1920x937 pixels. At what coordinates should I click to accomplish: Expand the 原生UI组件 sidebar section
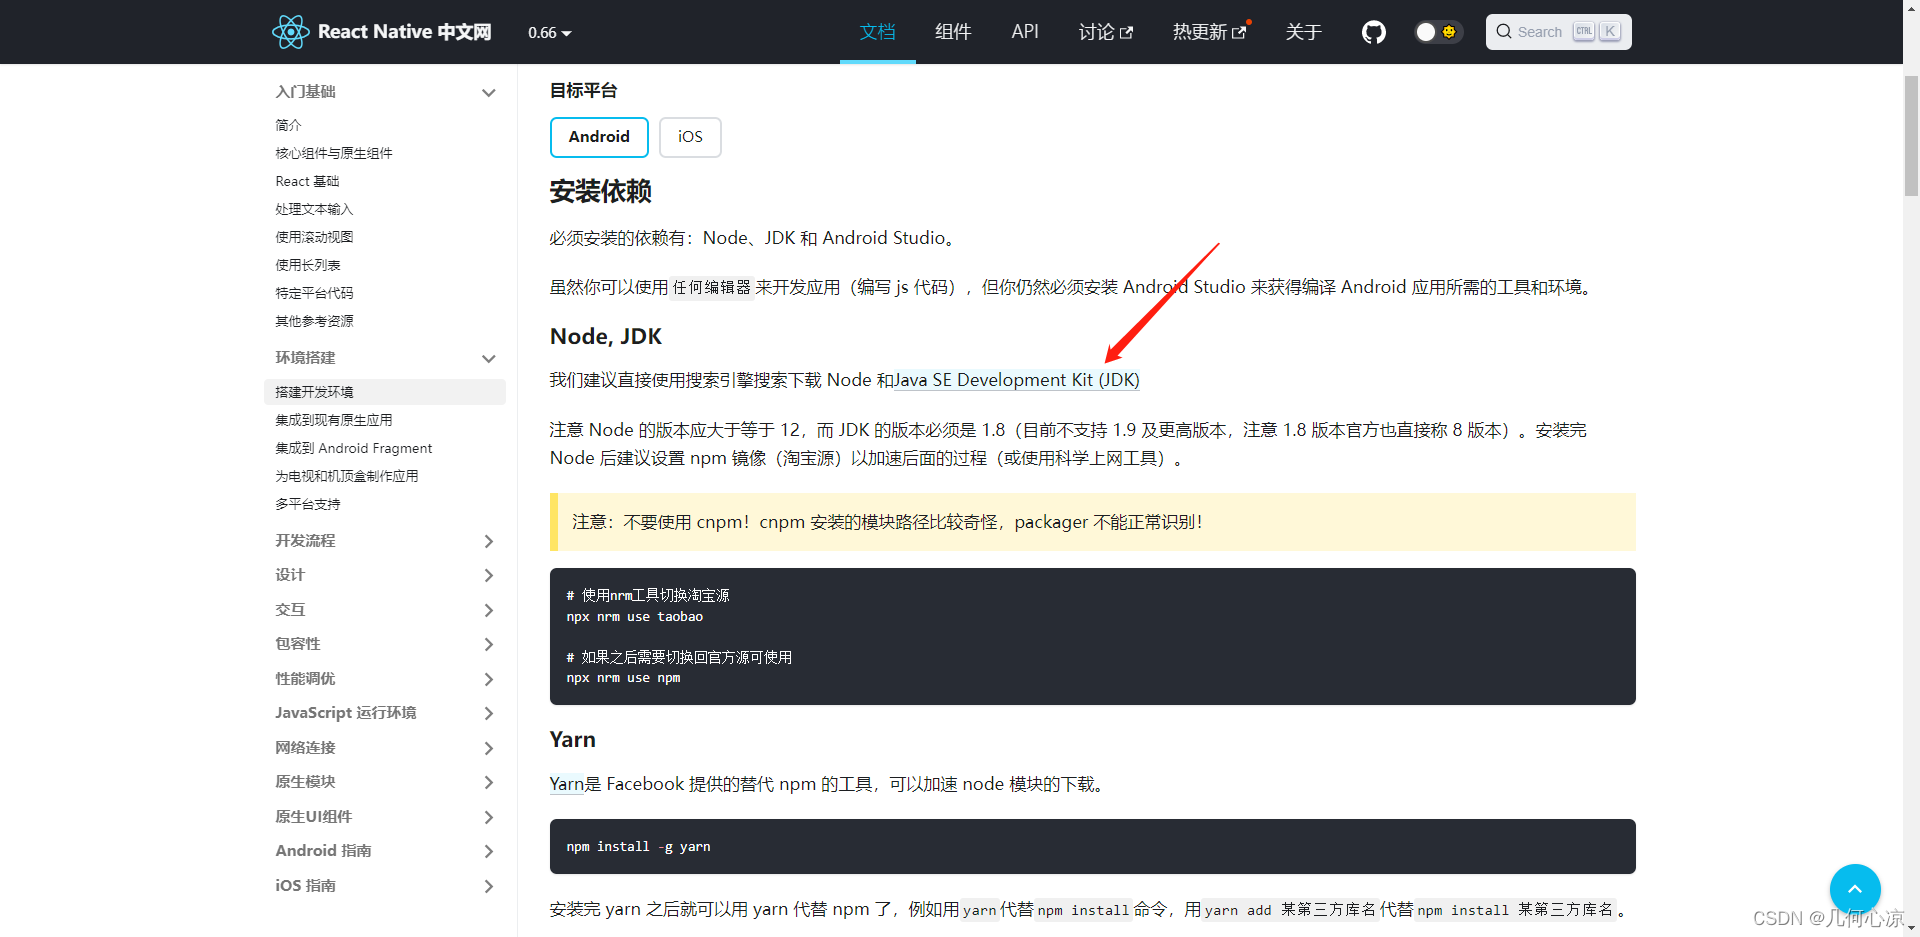386,817
